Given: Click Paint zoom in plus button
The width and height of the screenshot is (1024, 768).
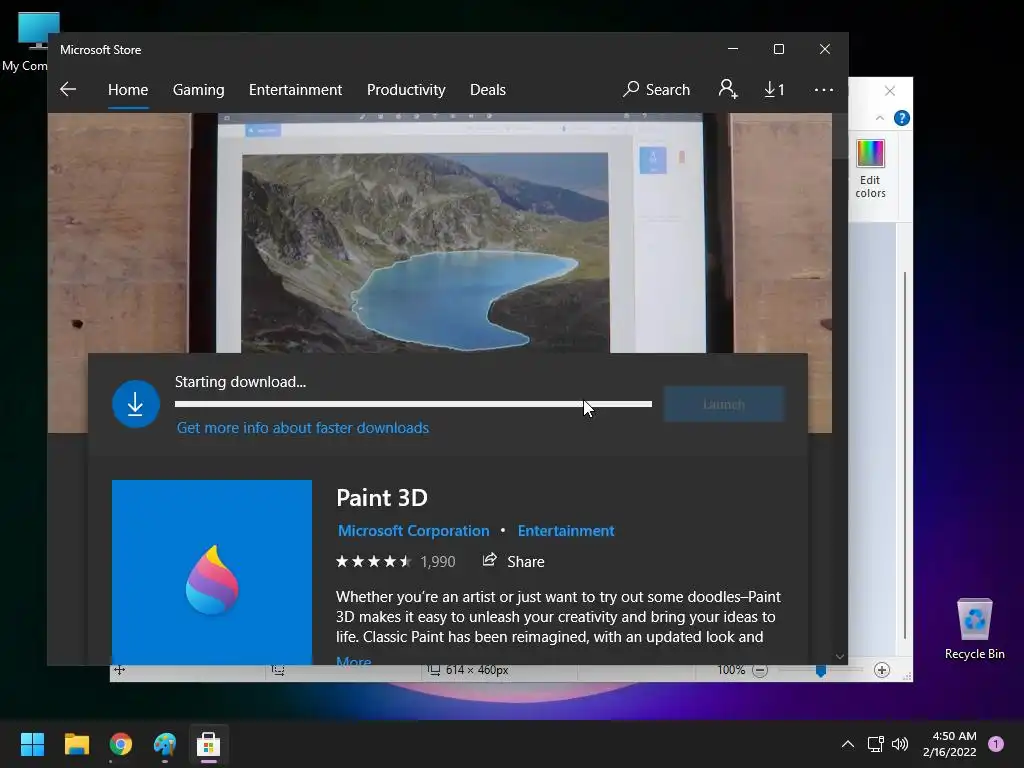Looking at the screenshot, I should point(882,670).
